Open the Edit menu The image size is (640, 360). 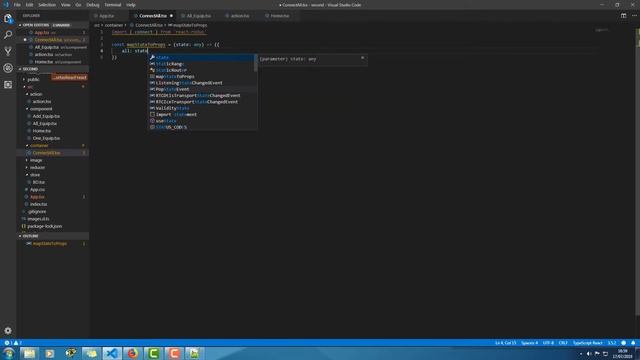pyautogui.click(x=29, y=5)
